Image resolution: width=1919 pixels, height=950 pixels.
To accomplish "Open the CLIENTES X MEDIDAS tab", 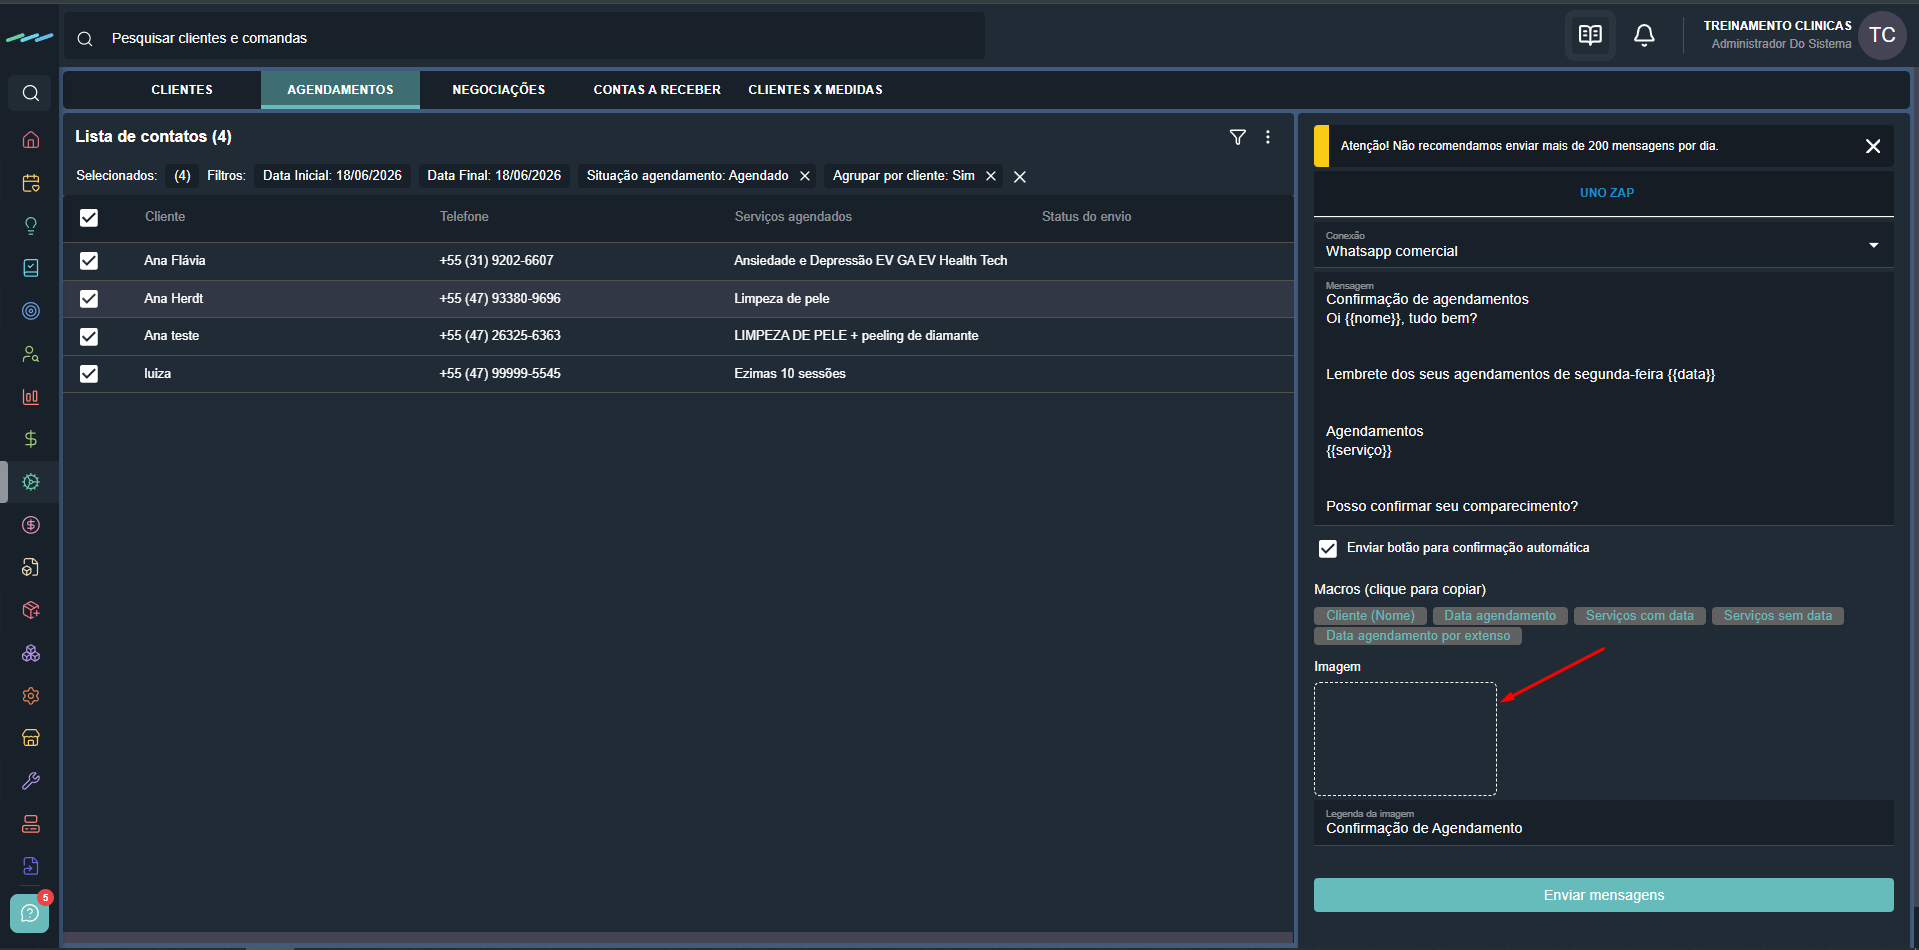I will click(x=815, y=90).
